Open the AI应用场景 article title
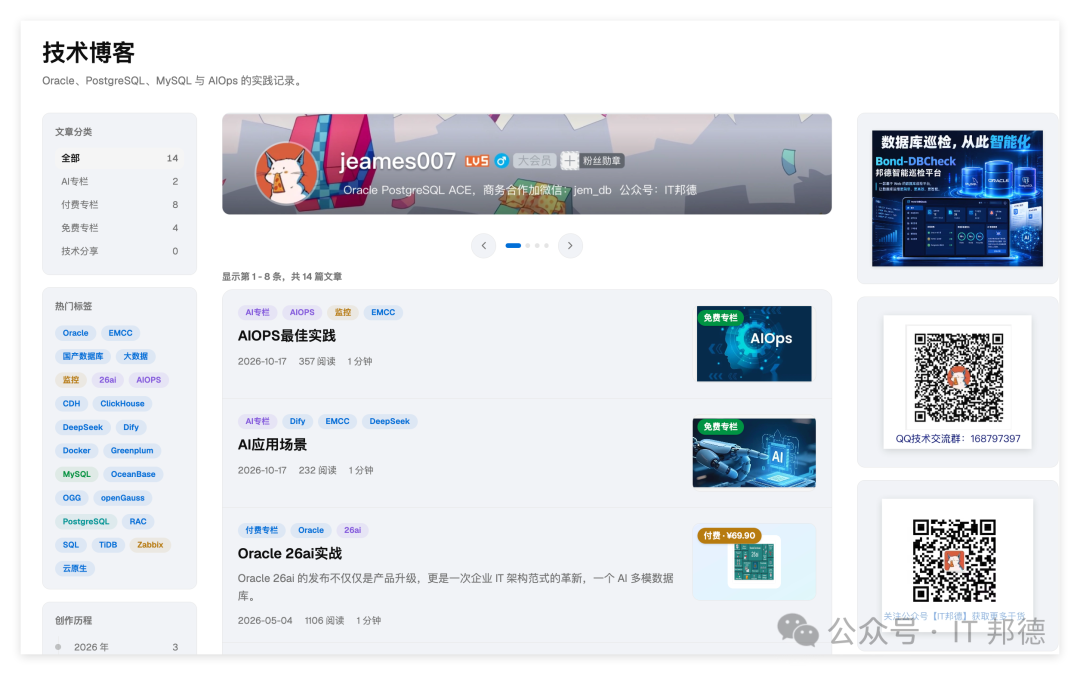1080x675 pixels. click(x=272, y=444)
